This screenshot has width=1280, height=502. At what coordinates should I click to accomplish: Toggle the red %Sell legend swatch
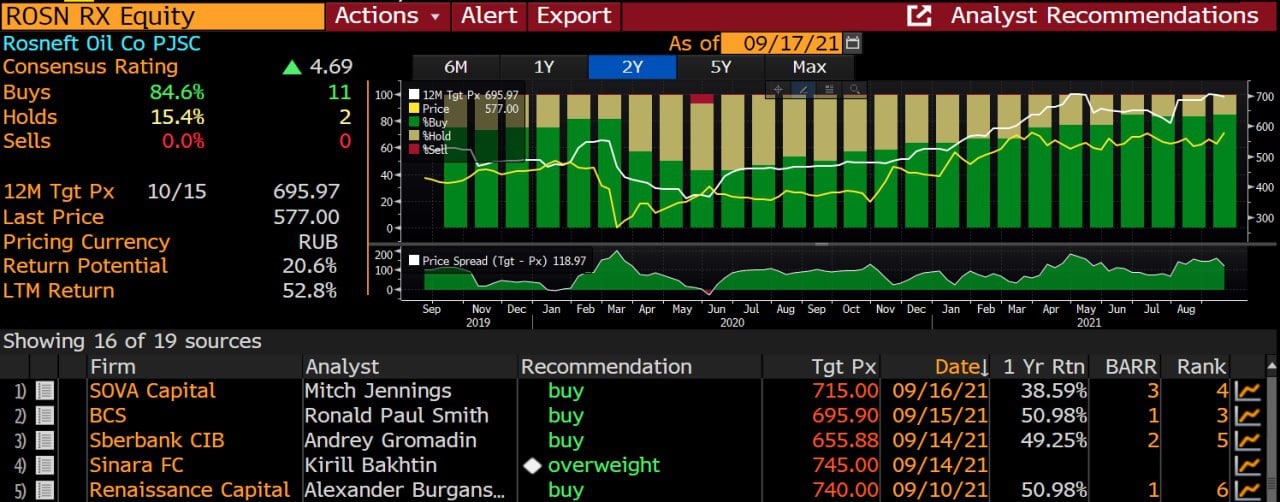point(414,149)
